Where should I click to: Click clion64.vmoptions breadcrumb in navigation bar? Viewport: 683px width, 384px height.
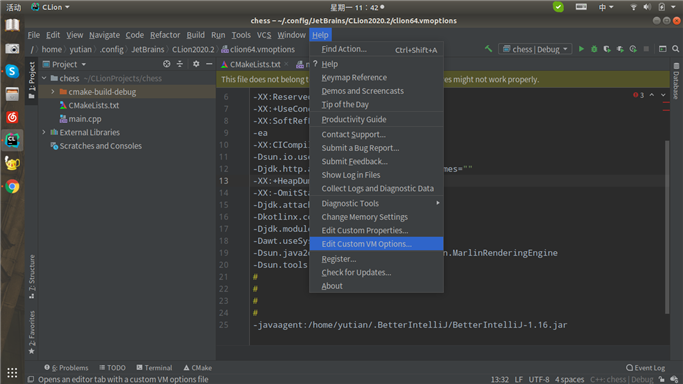pyautogui.click(x=258, y=49)
